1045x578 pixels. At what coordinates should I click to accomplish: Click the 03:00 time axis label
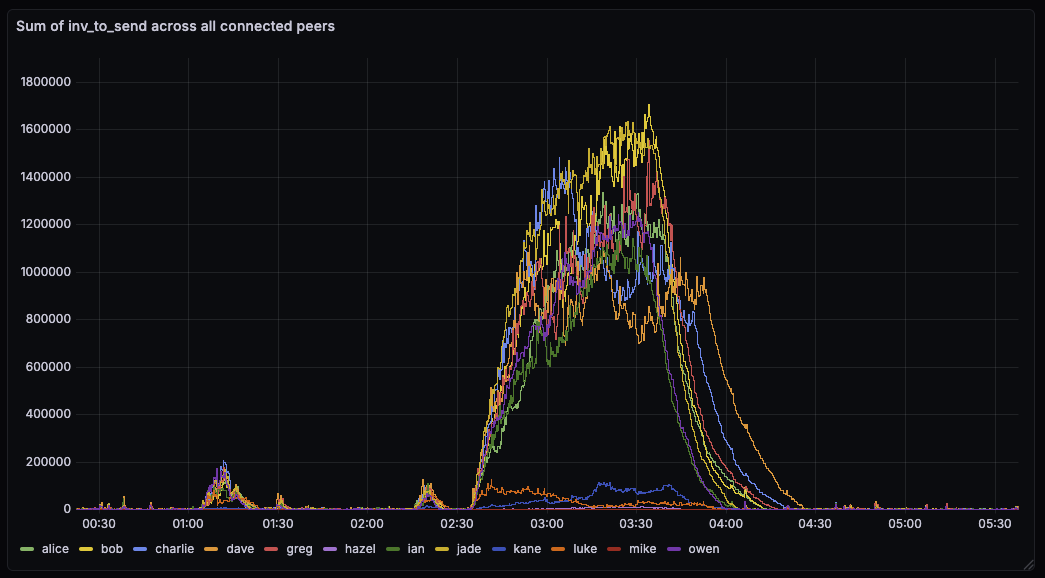[x=546, y=523]
